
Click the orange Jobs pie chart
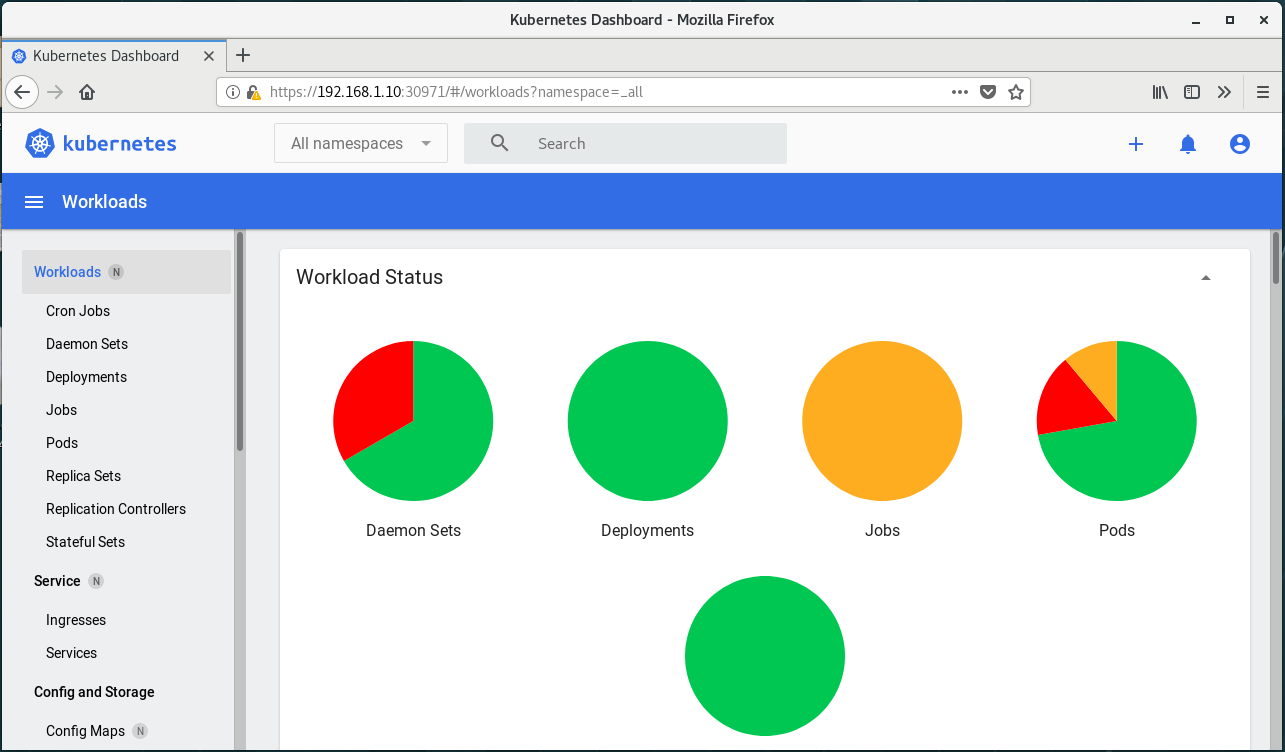tap(882, 421)
